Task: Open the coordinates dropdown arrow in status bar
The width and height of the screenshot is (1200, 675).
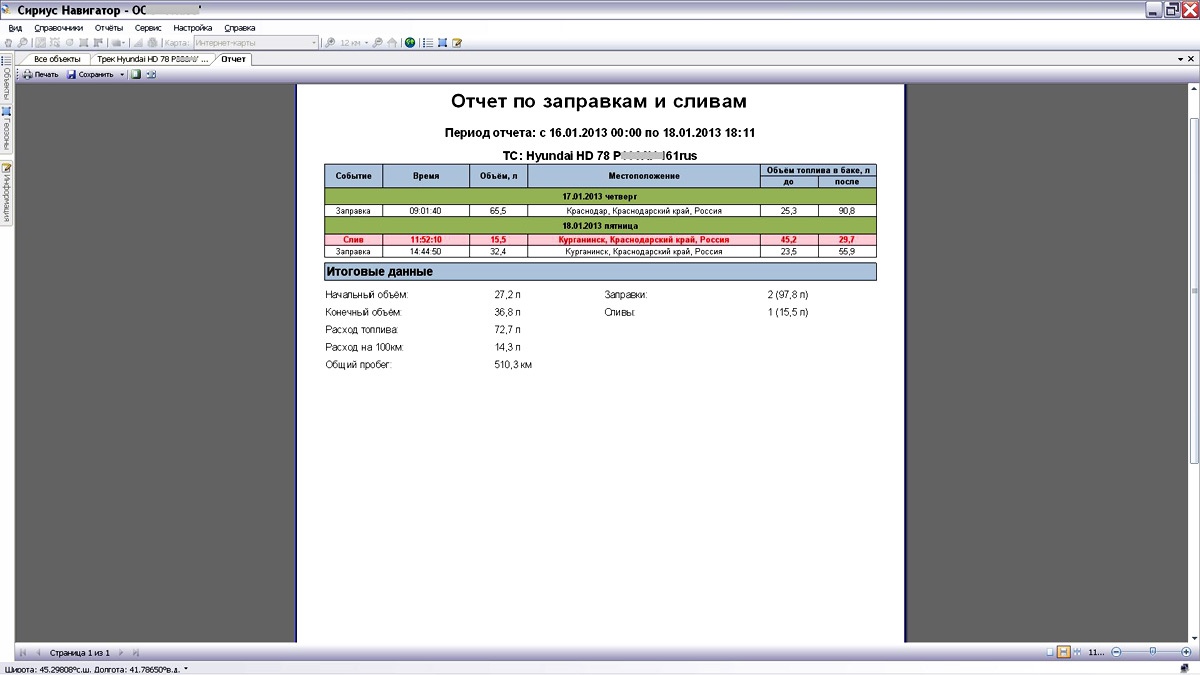Action: pyautogui.click(x=186, y=669)
